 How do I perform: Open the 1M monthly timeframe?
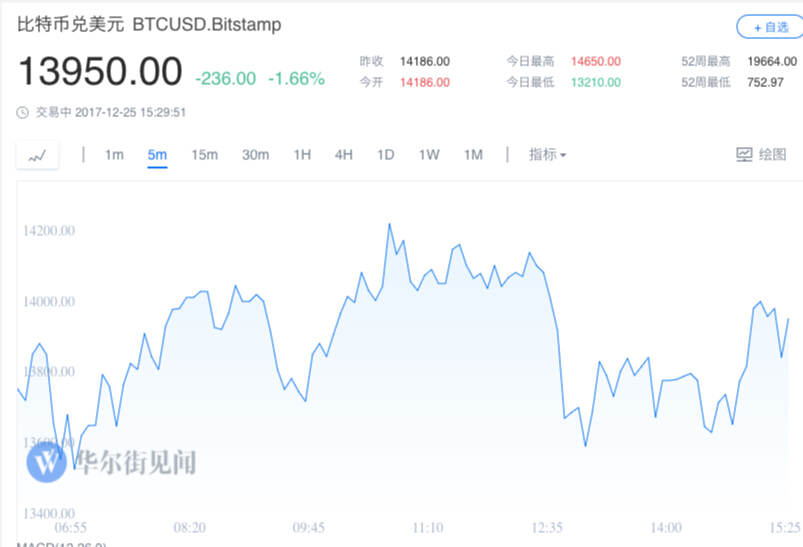pos(473,154)
